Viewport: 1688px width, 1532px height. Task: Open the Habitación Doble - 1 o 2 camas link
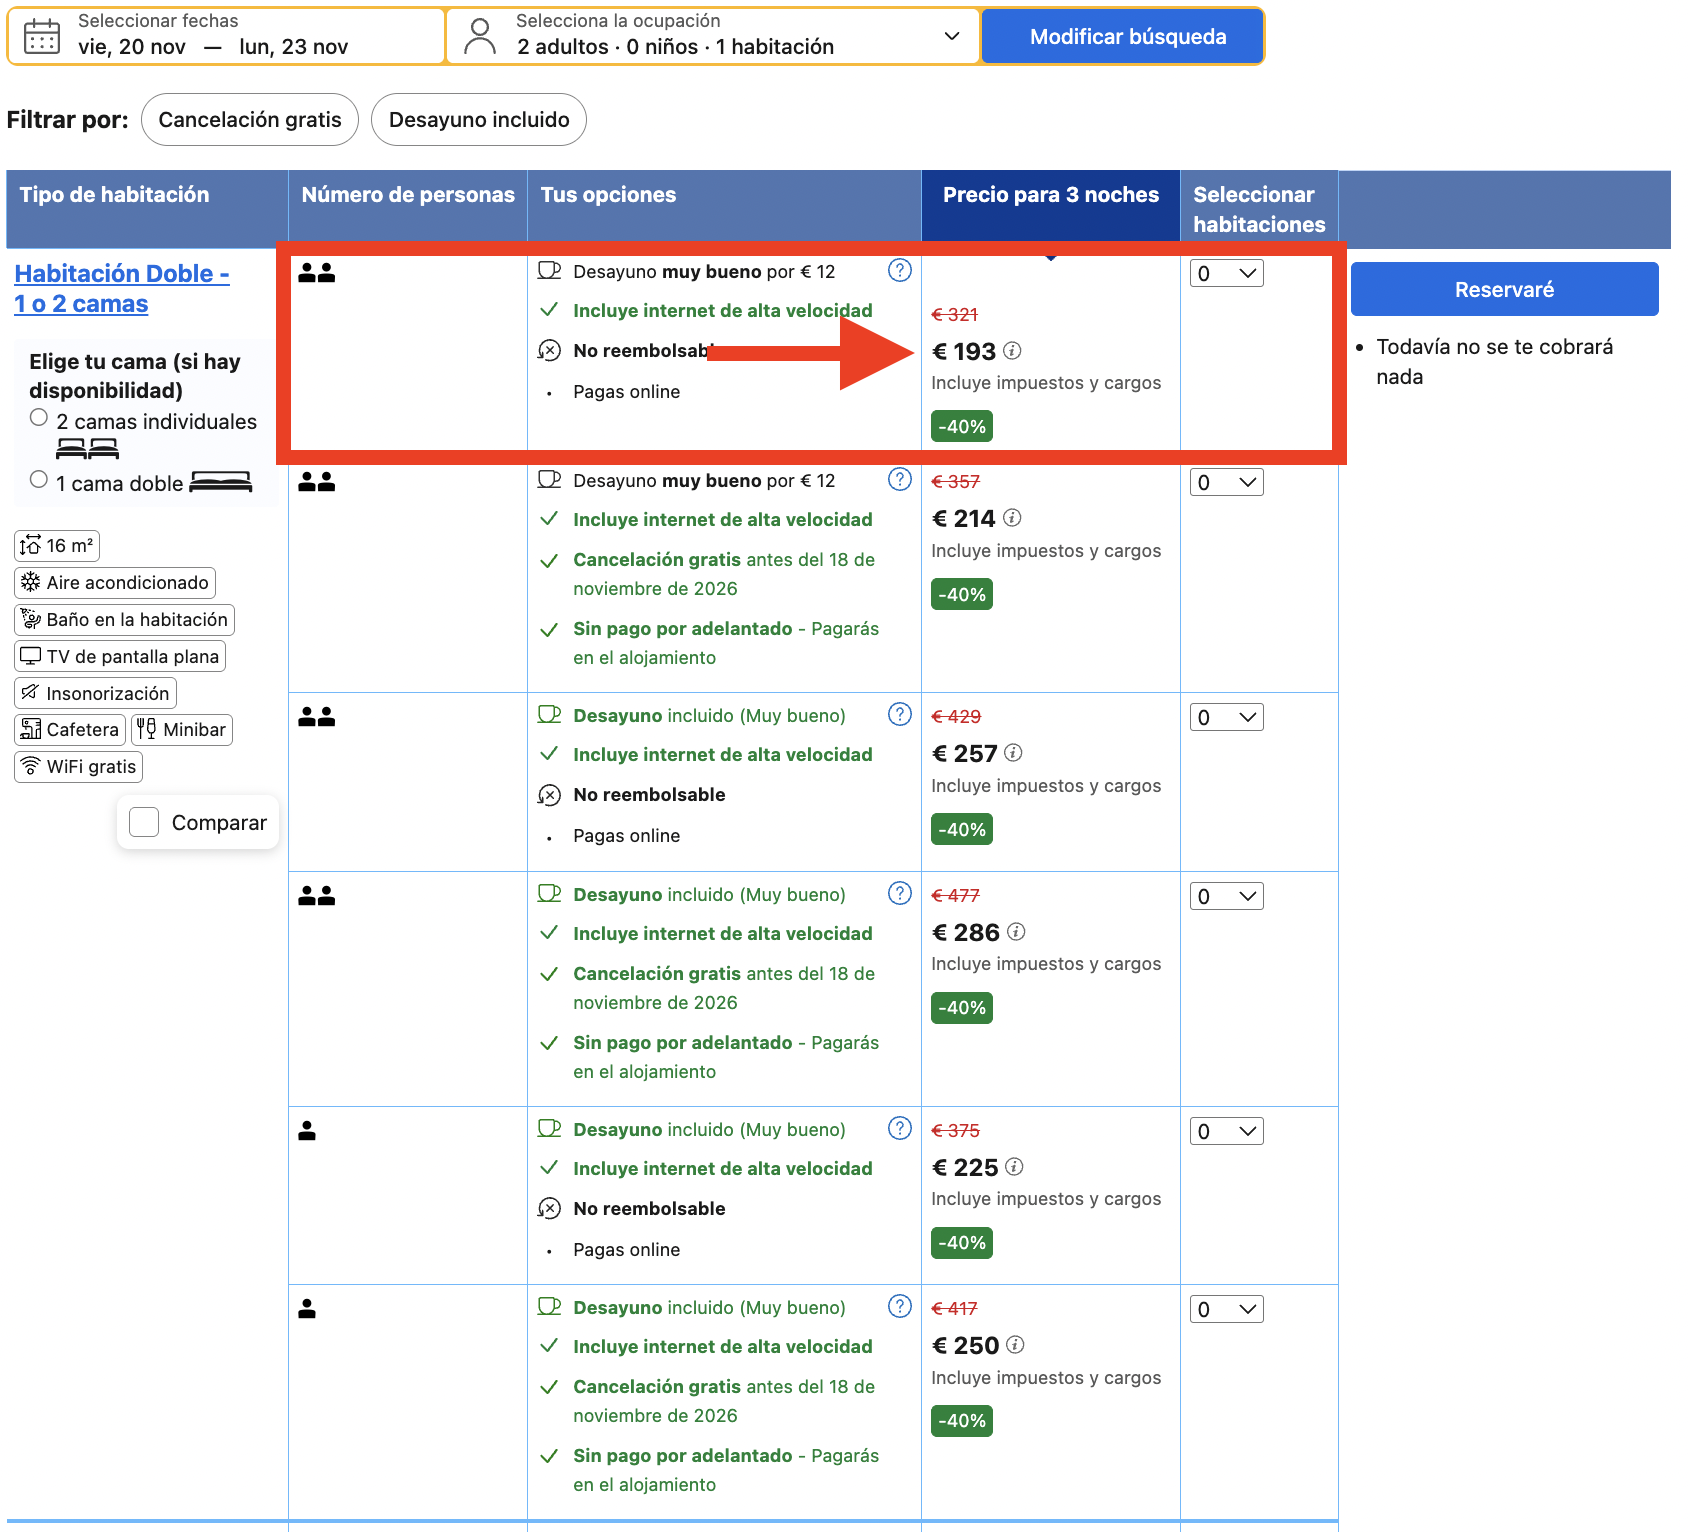click(122, 288)
